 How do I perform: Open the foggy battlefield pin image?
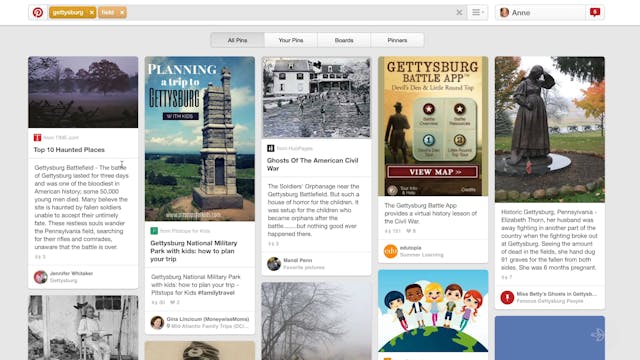click(x=83, y=92)
